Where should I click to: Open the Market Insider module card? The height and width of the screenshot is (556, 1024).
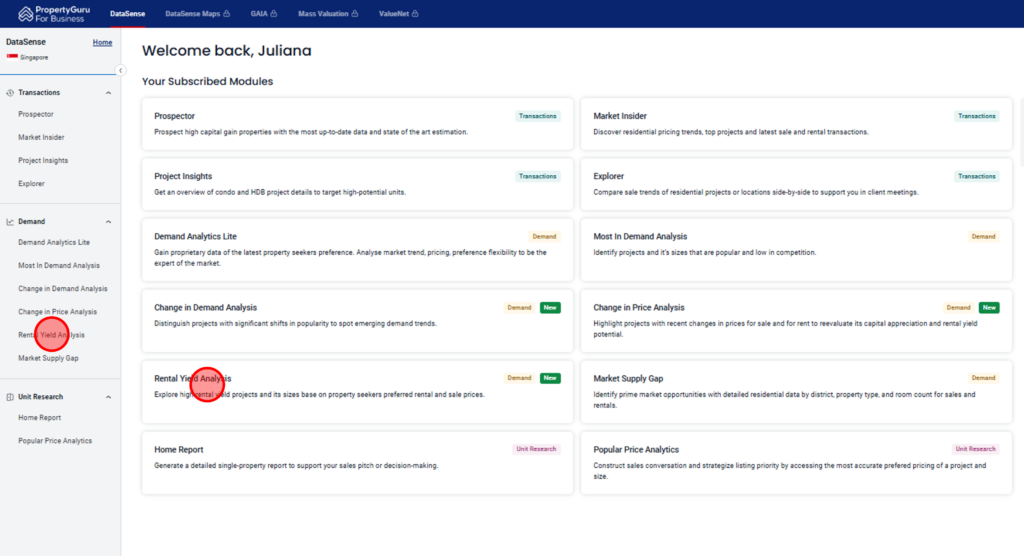(x=796, y=124)
